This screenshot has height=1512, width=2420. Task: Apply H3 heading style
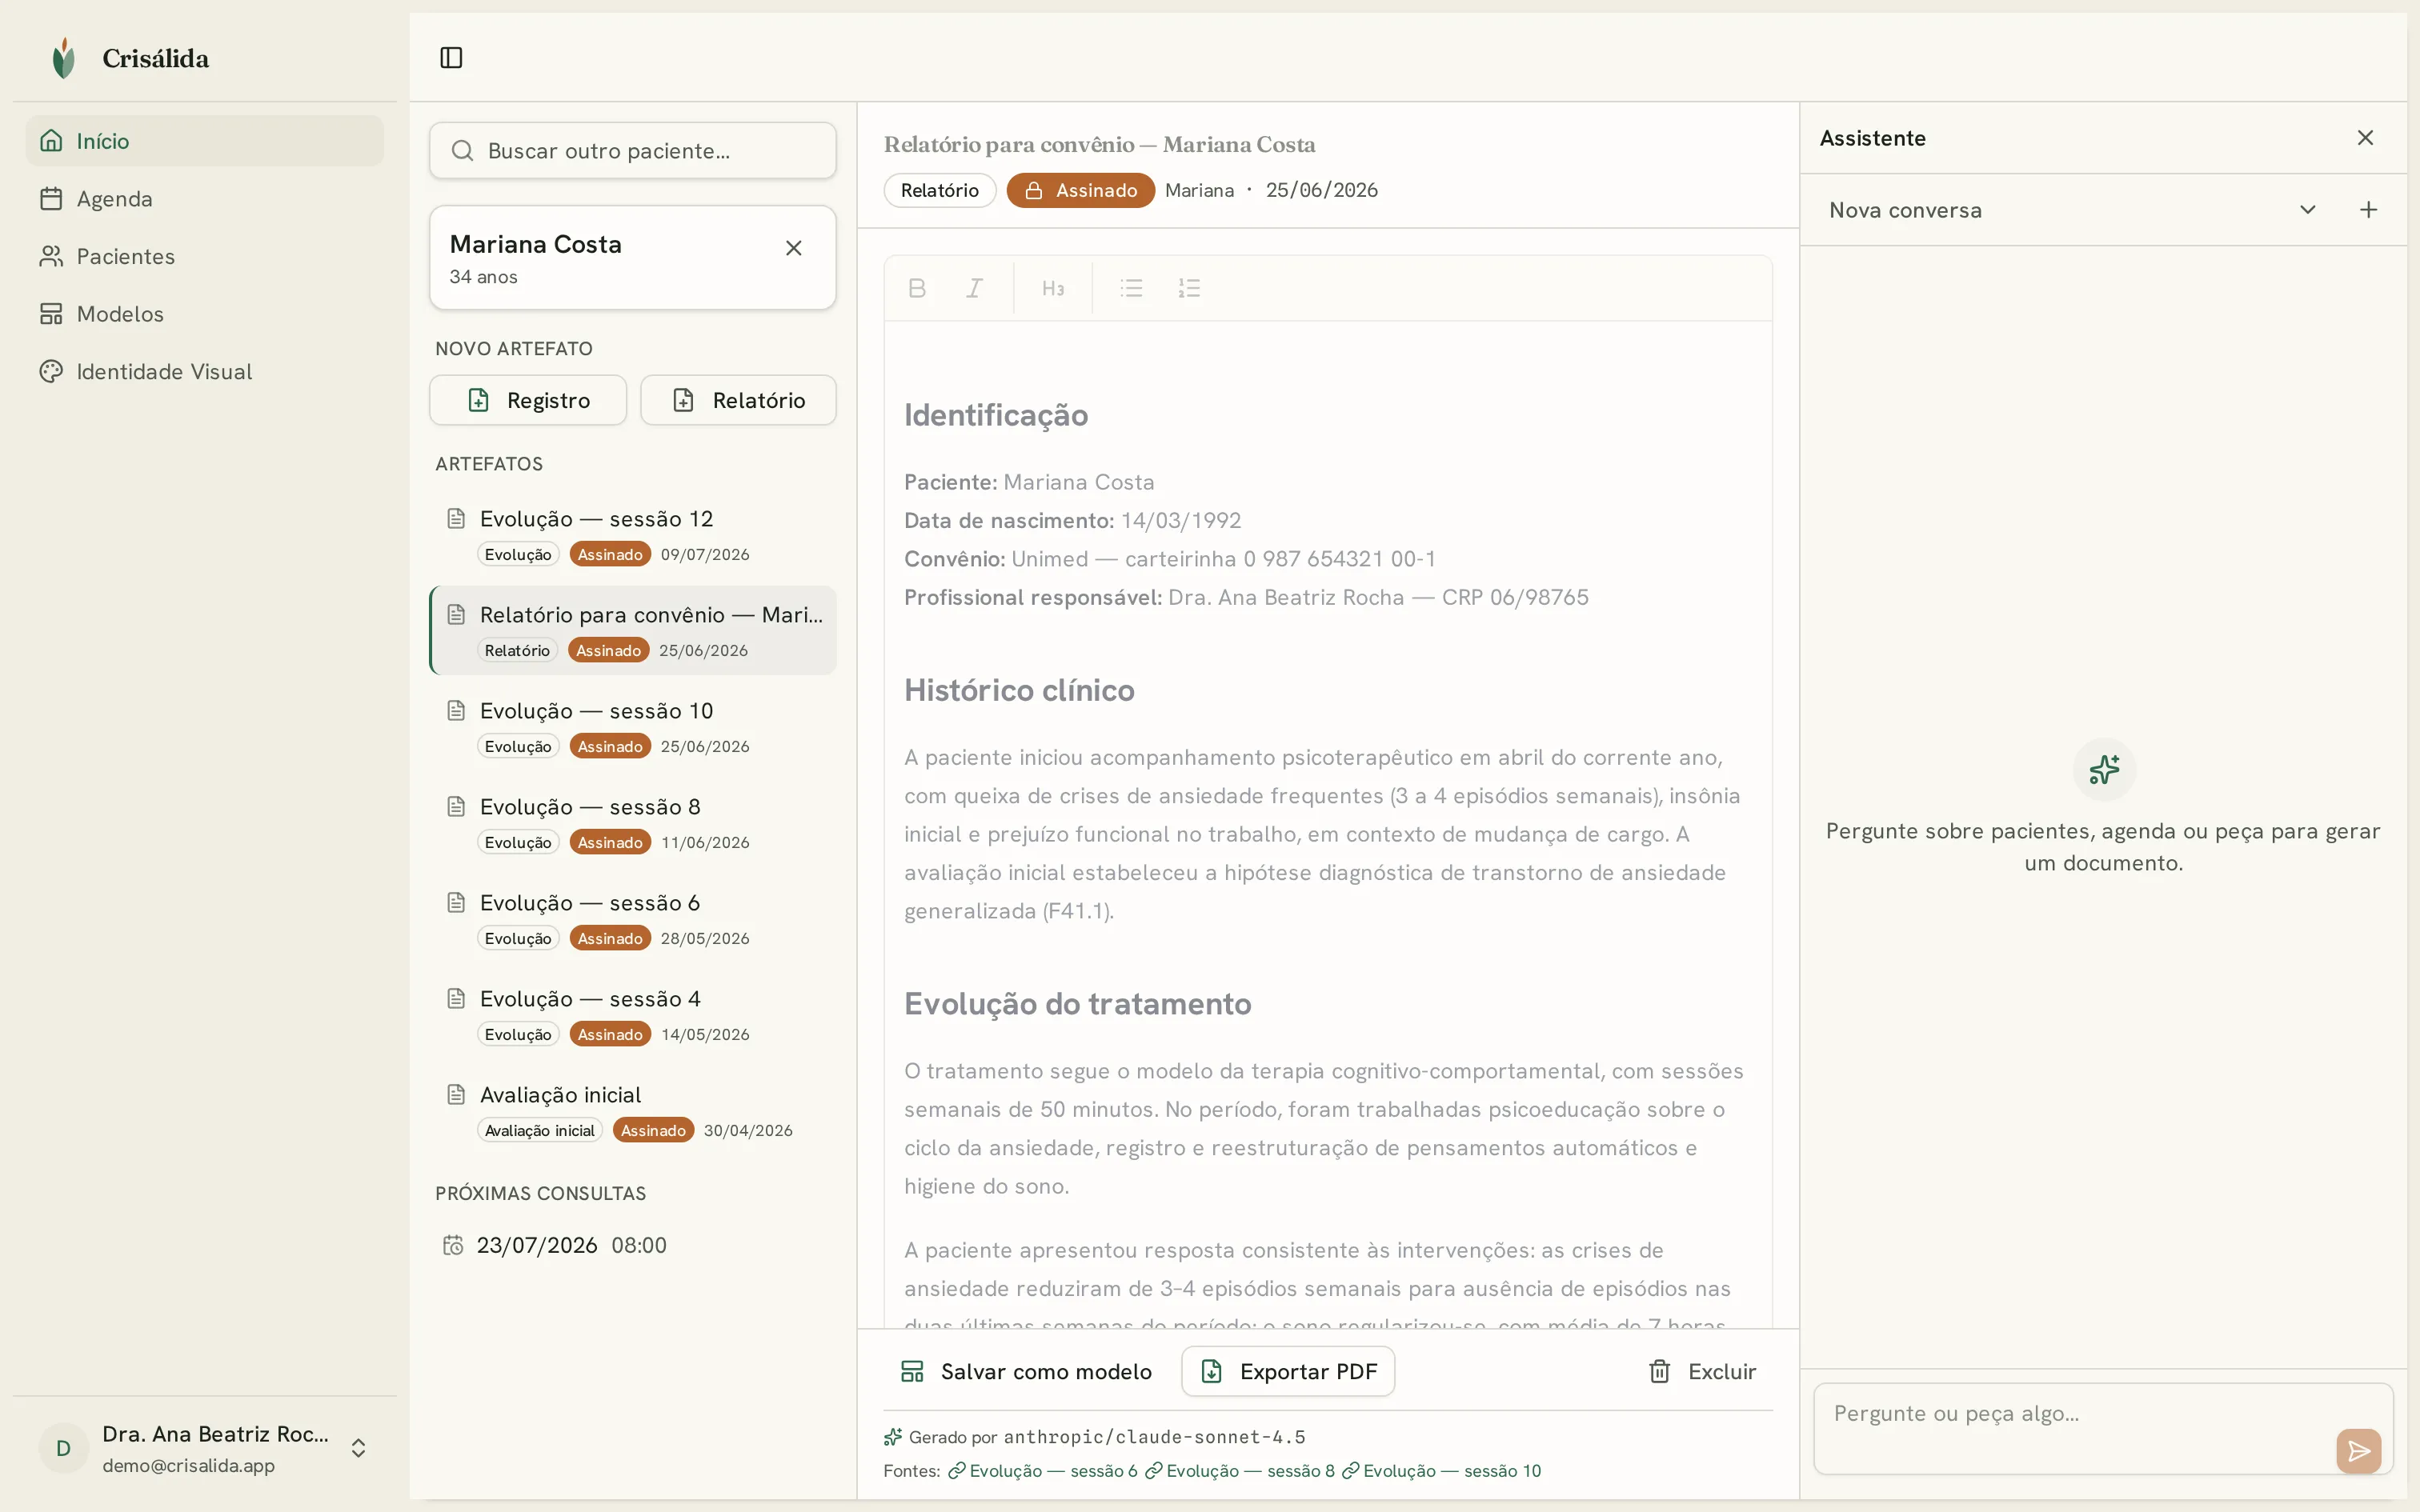click(x=1053, y=288)
